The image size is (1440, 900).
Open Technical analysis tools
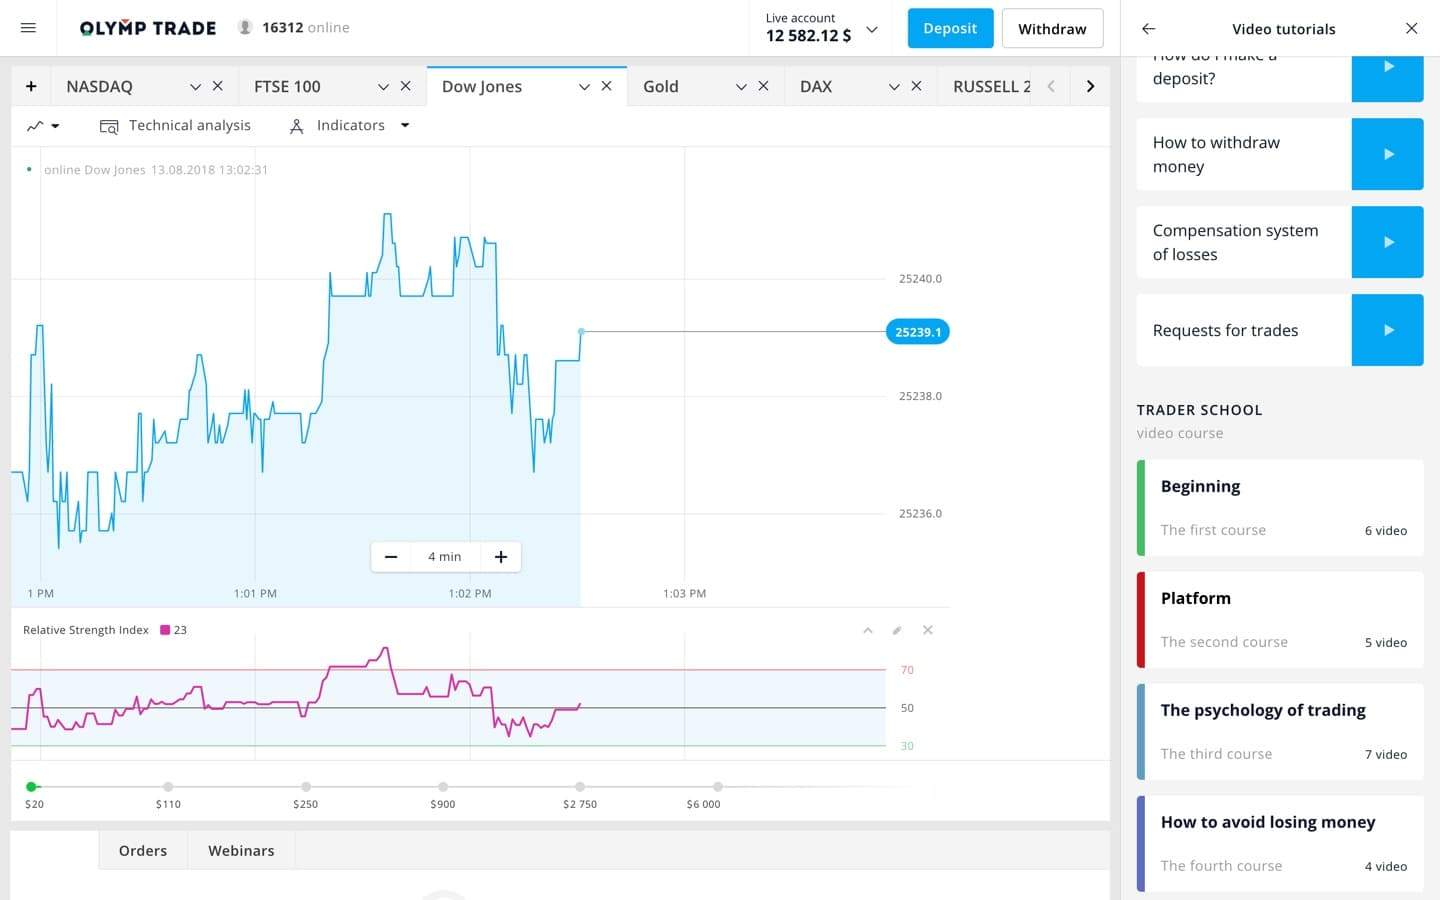pos(190,125)
